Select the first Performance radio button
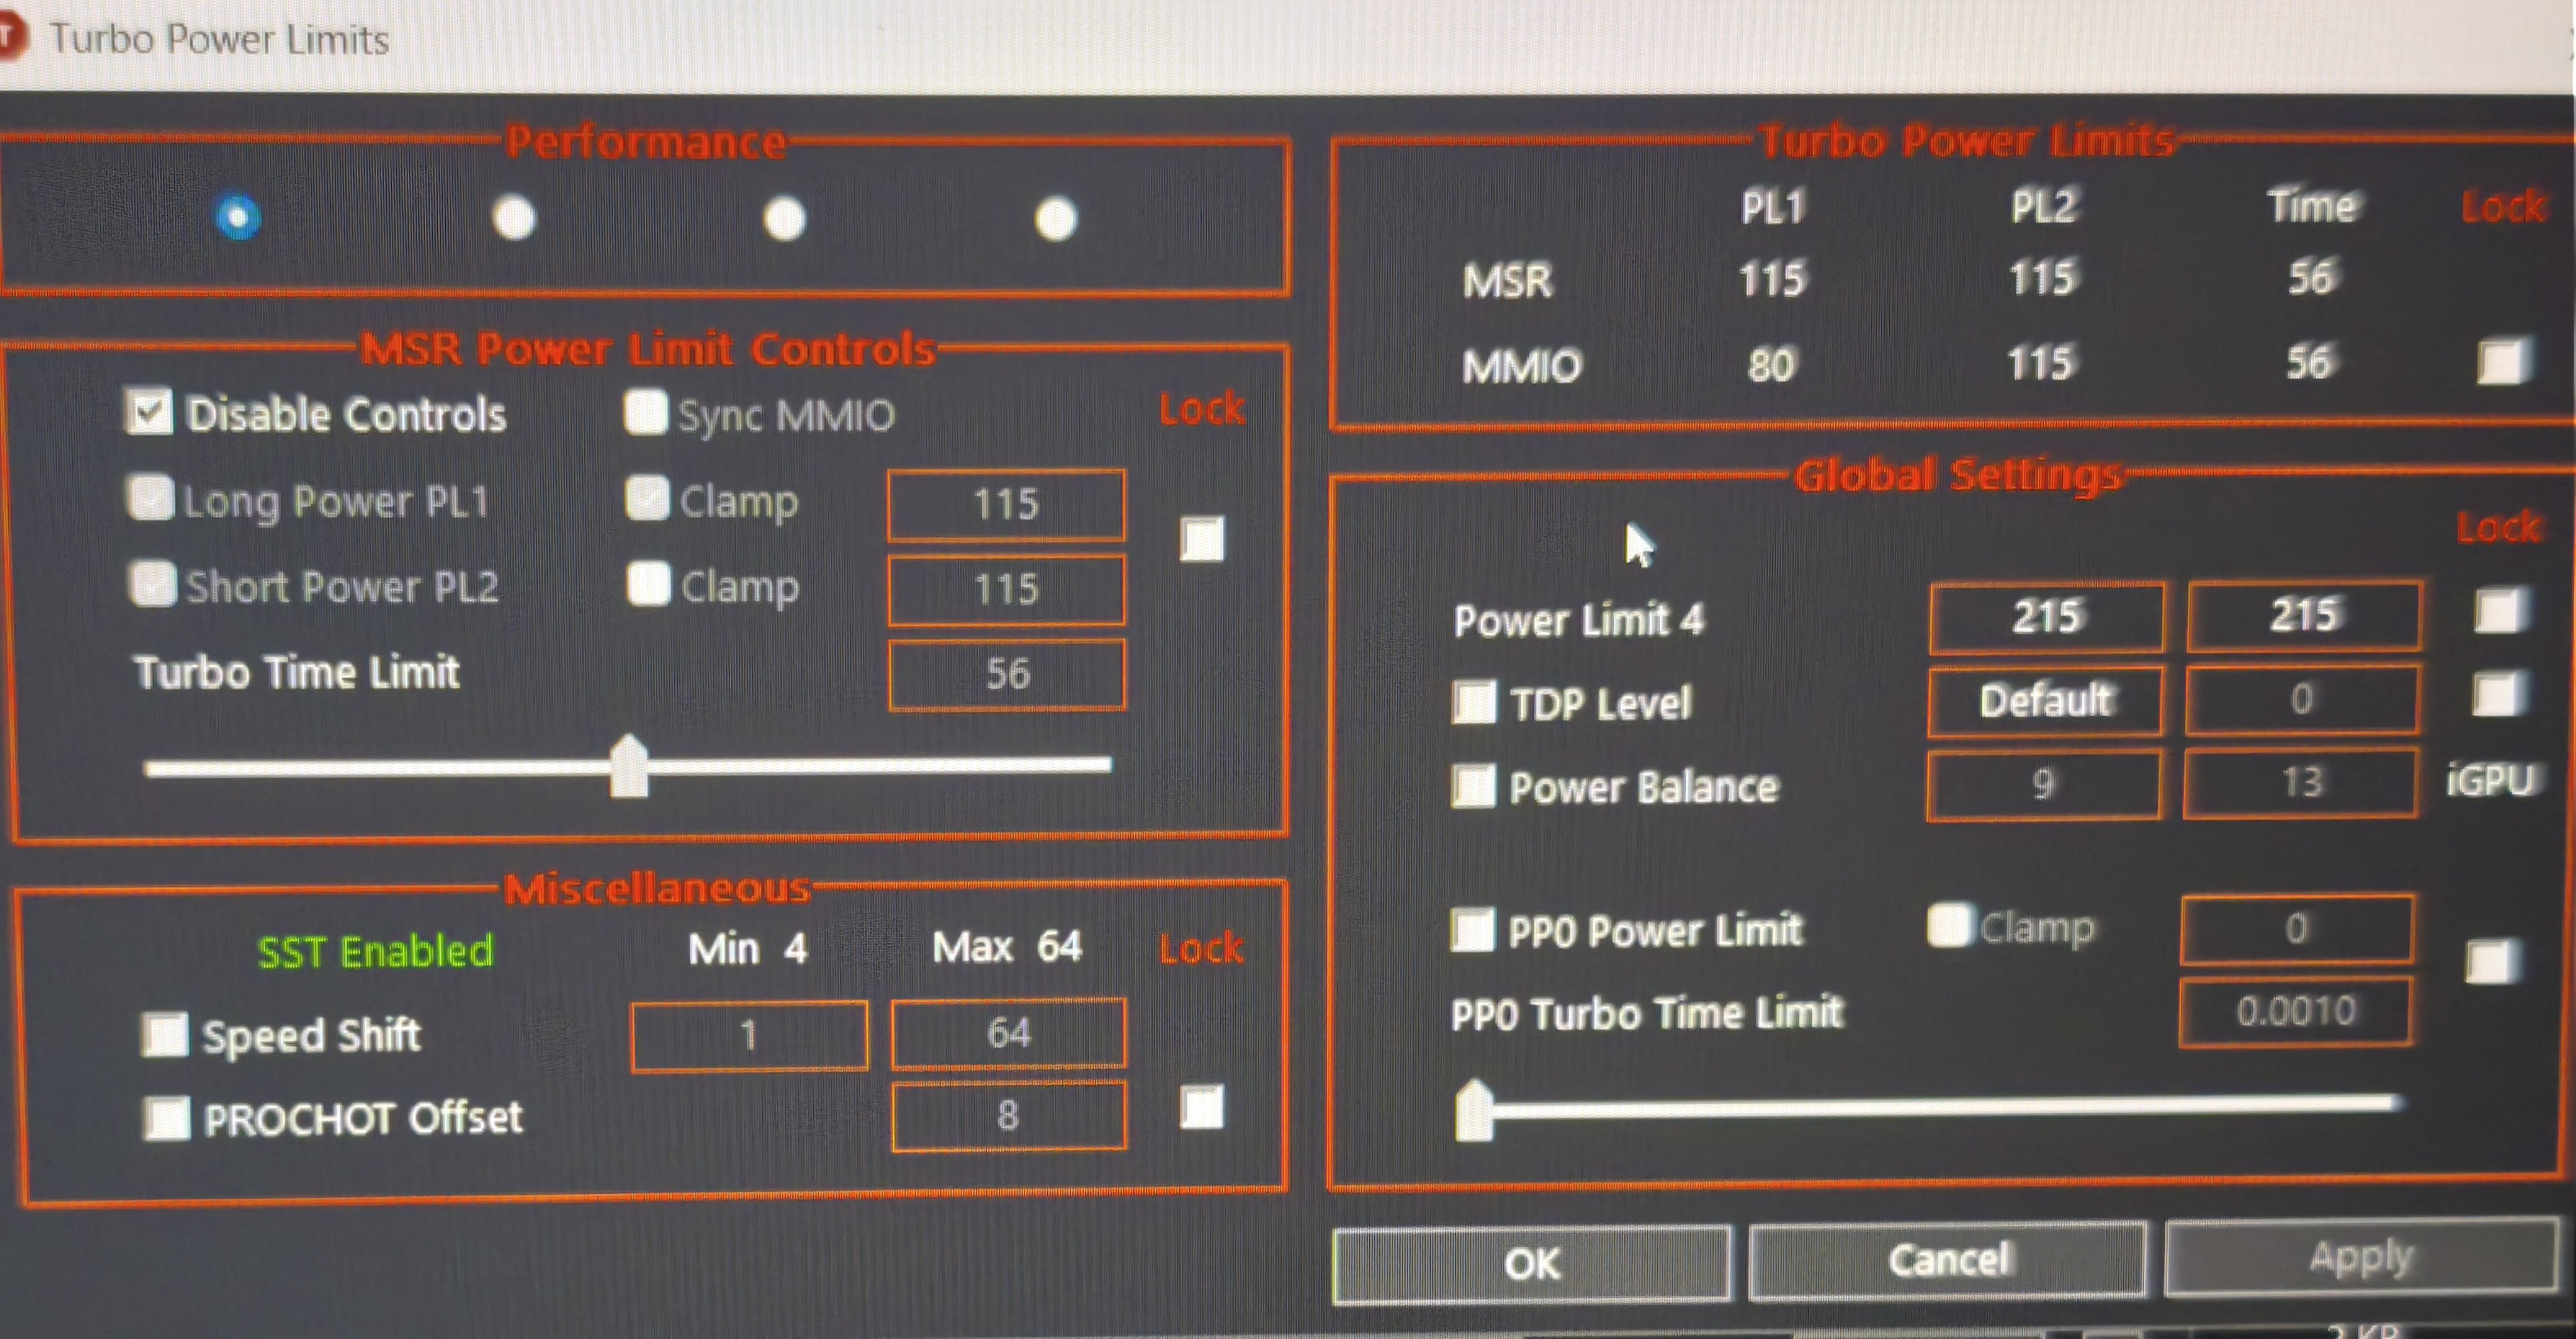Screen dimensions: 2576x1339 [x=238, y=217]
